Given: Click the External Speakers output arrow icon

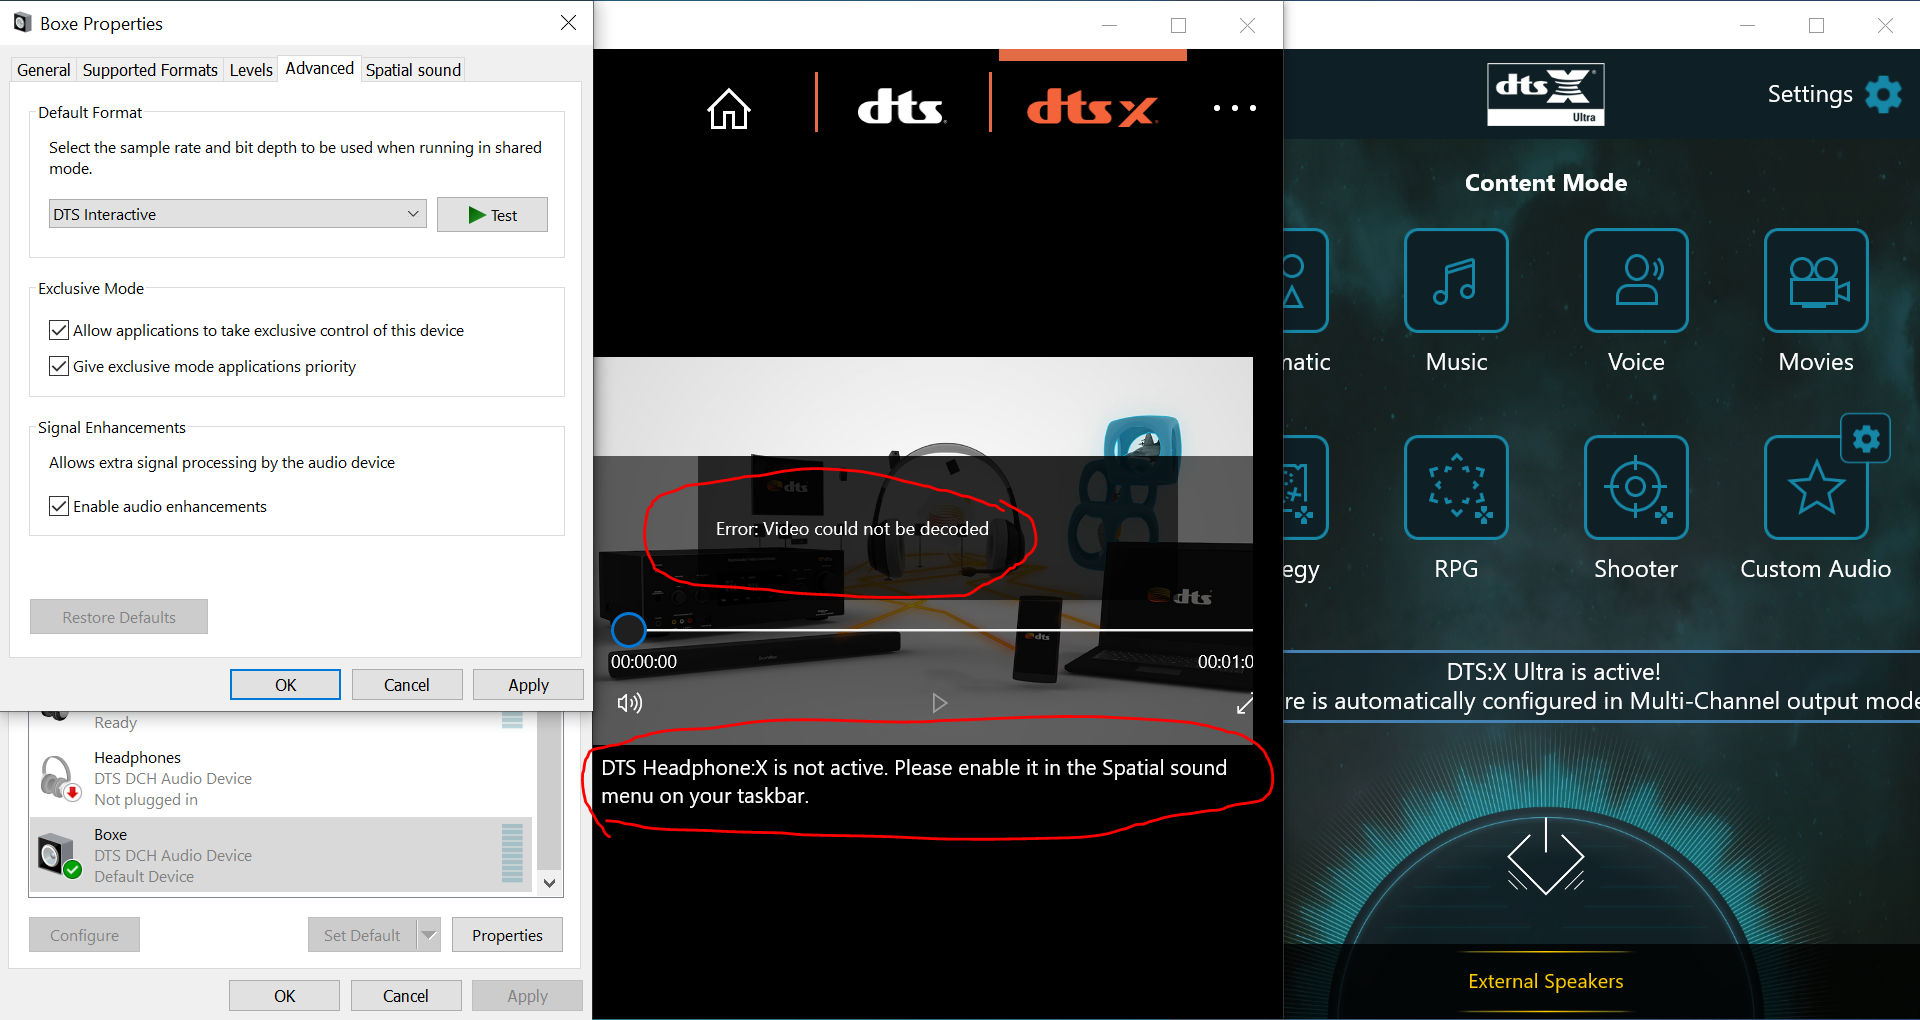Looking at the screenshot, I should 1546,857.
